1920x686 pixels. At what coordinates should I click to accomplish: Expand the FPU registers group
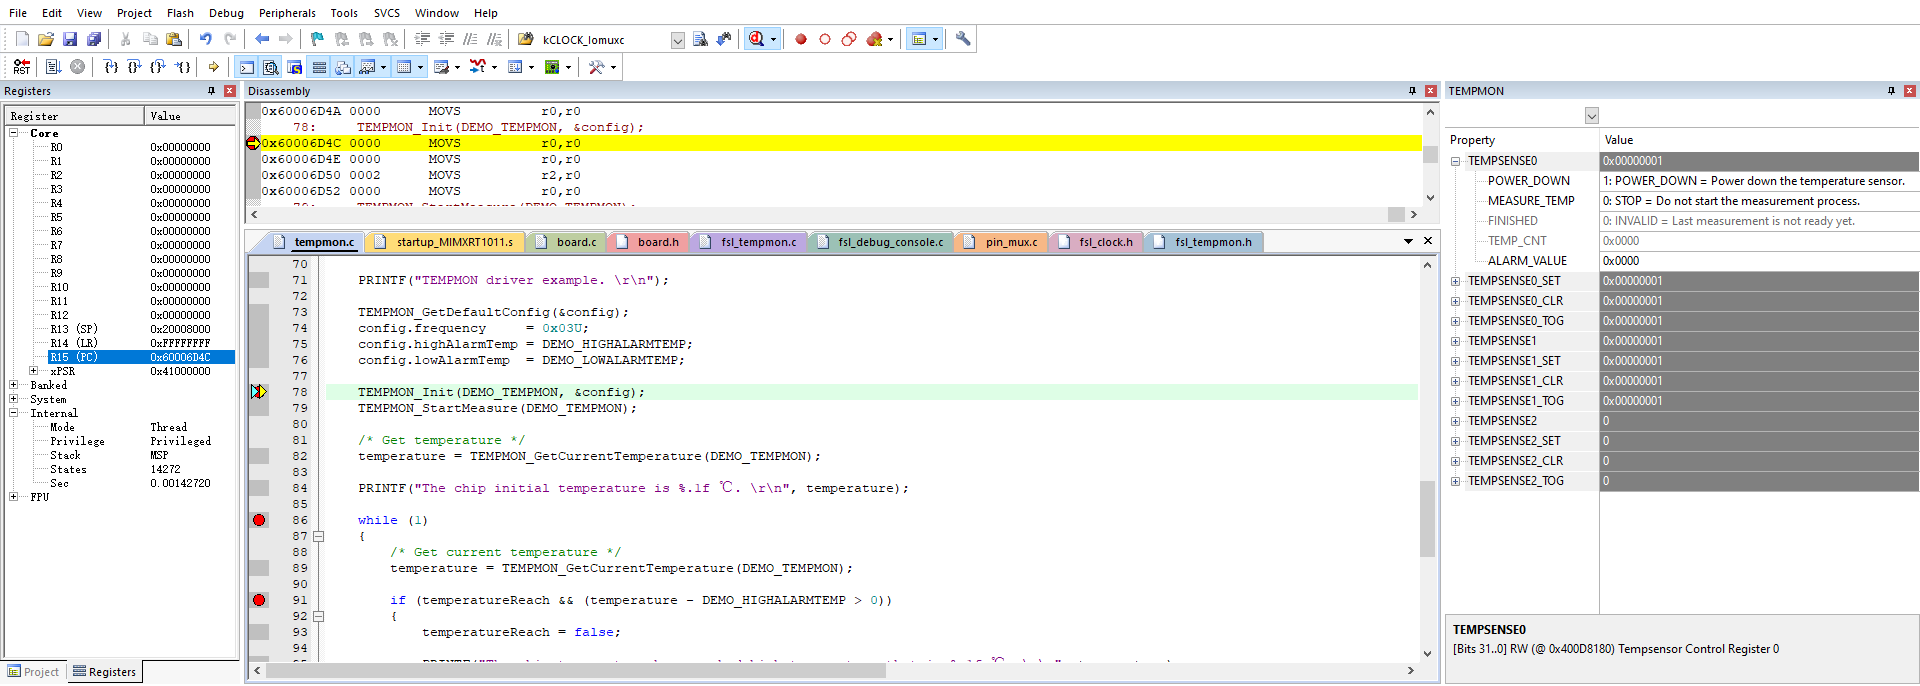13,497
